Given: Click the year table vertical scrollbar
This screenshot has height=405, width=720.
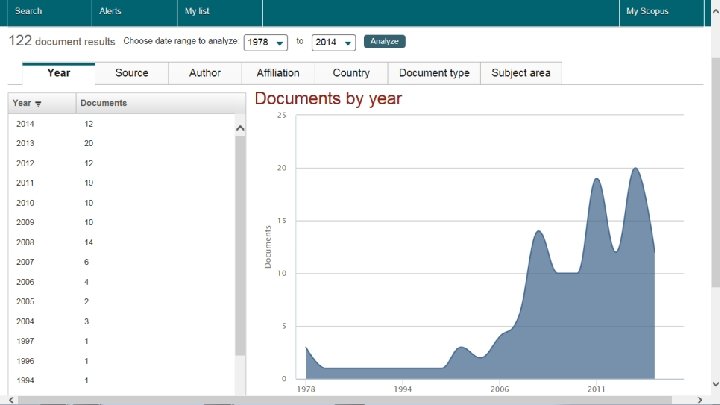Looking at the screenshot, I should 240,246.
